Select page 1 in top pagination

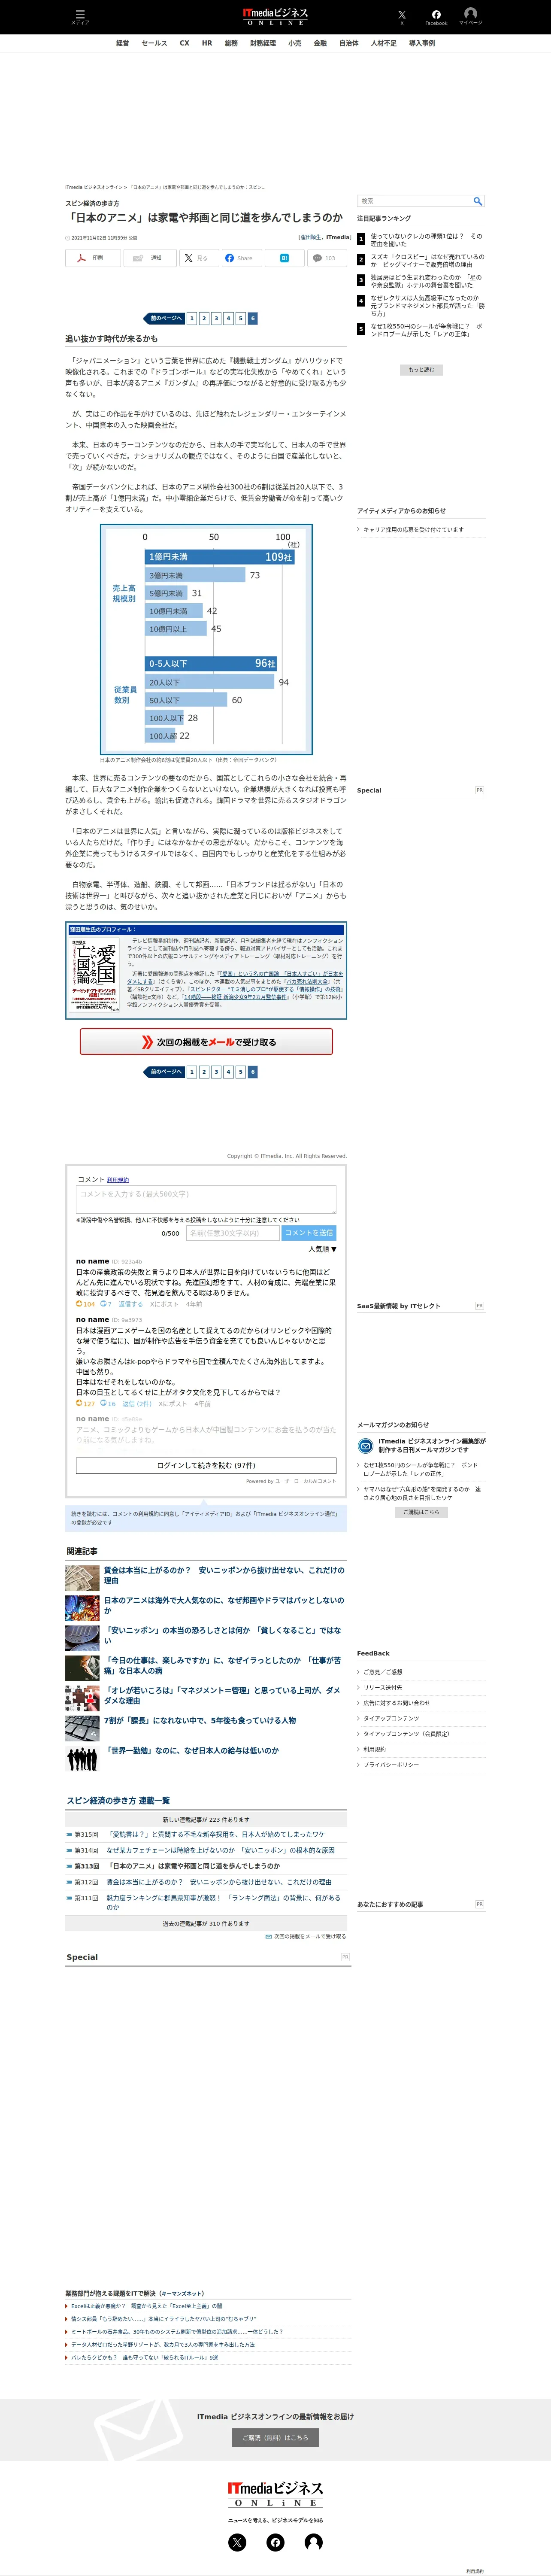192,318
